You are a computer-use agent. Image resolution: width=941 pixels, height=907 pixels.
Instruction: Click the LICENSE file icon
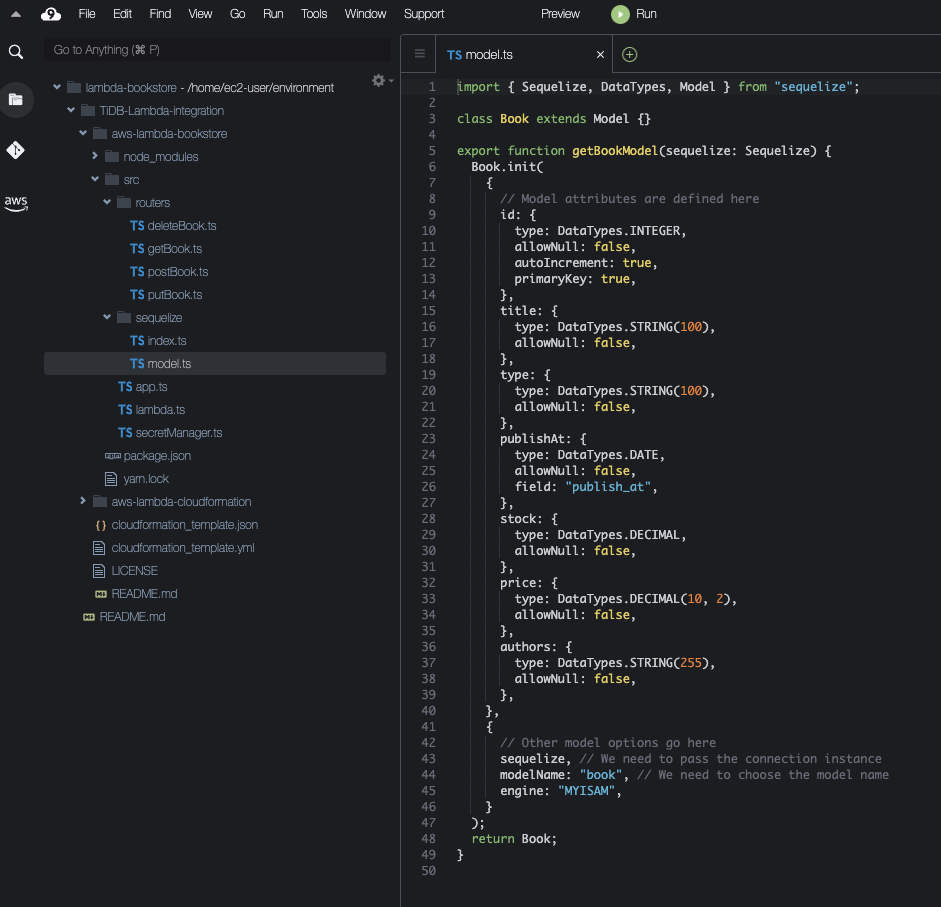pos(99,571)
